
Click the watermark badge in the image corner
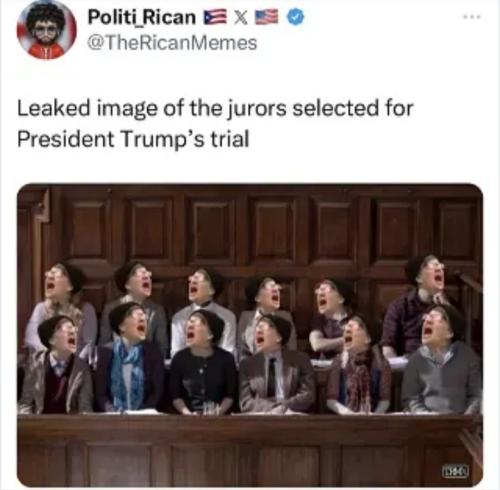click(455, 471)
